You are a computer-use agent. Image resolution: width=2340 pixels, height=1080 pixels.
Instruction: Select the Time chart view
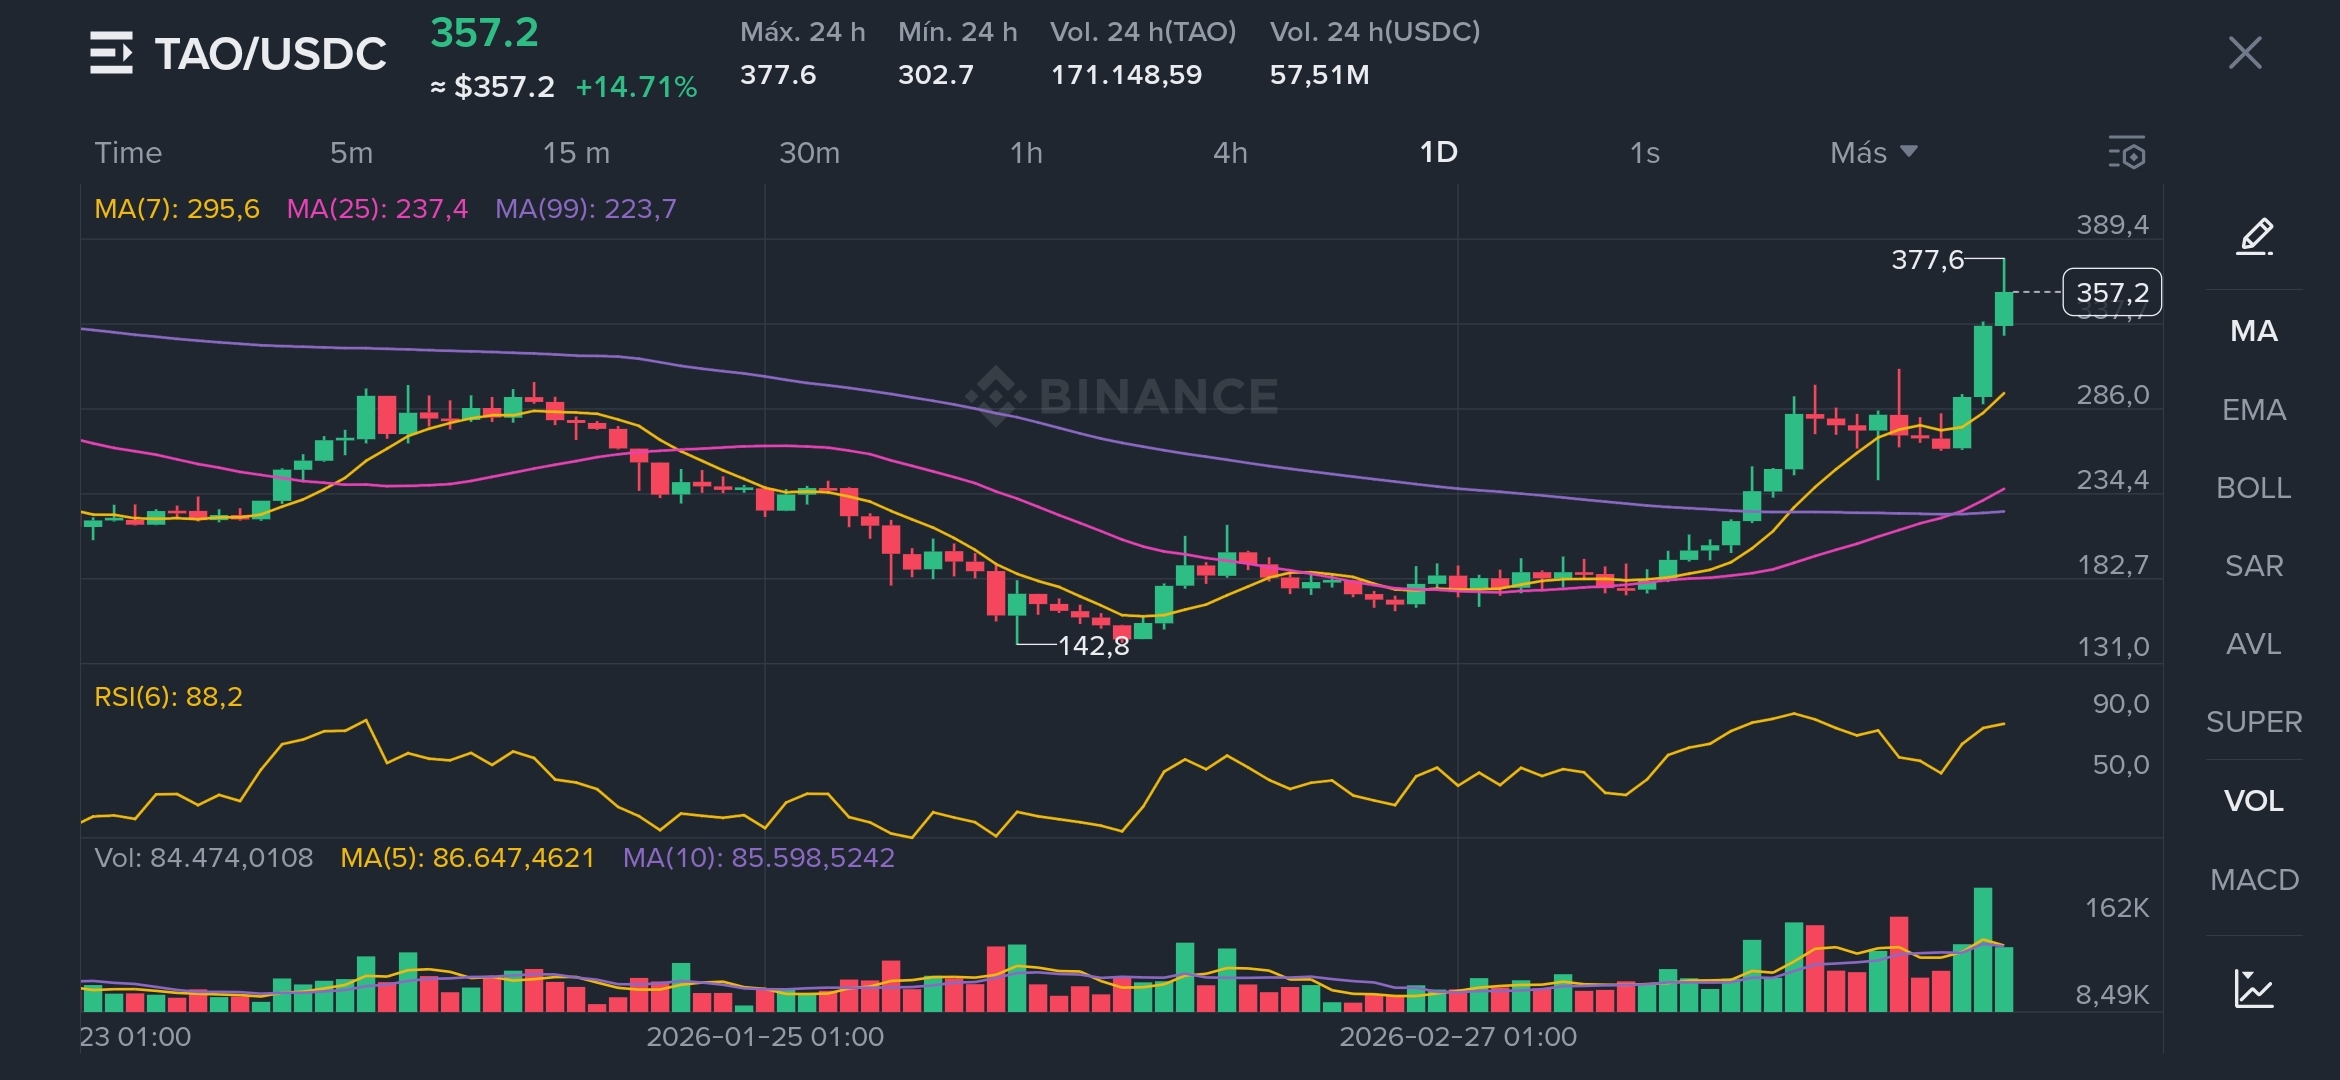pos(128,153)
